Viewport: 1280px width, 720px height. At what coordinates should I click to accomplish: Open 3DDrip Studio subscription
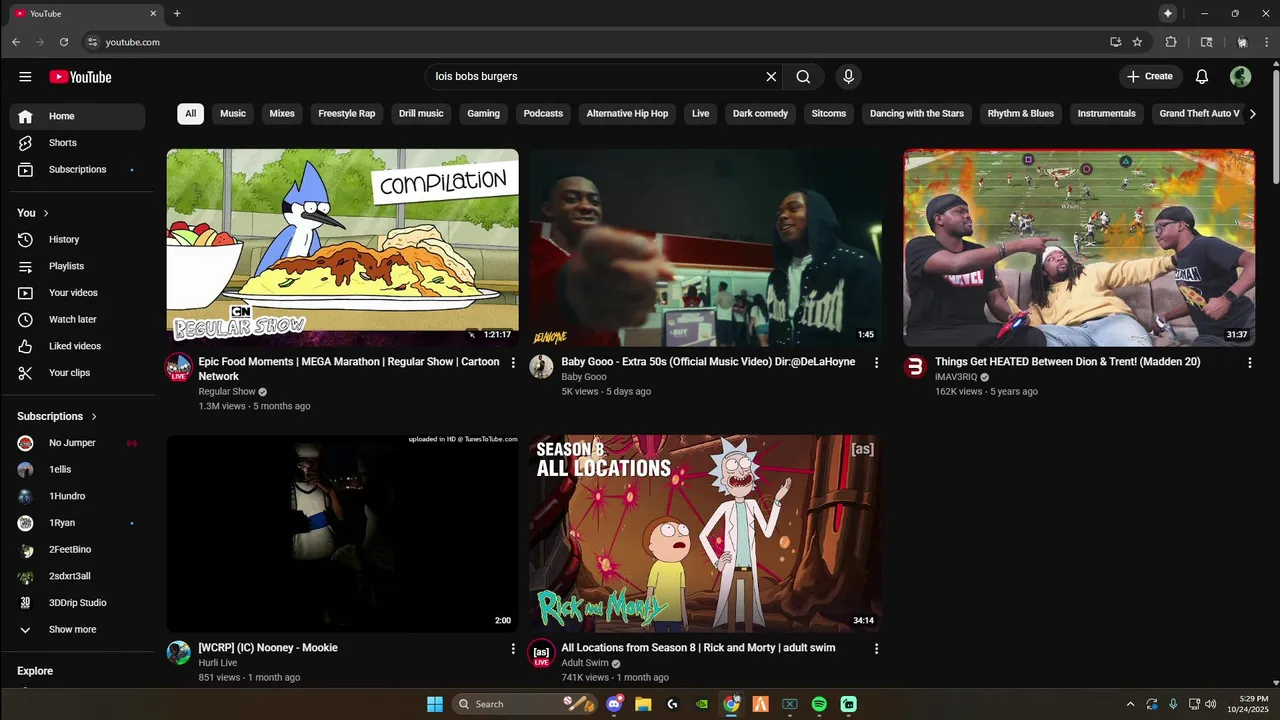[77, 603]
